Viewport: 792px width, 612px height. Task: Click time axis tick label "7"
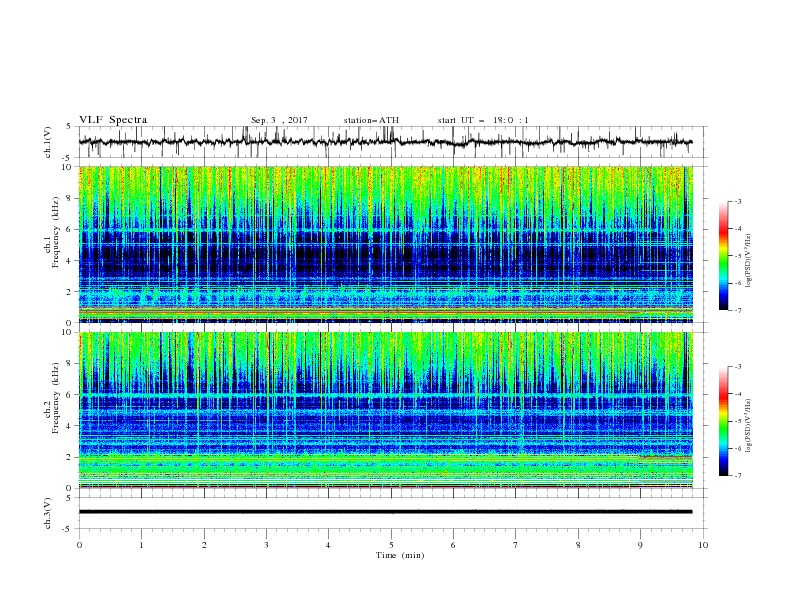point(515,545)
